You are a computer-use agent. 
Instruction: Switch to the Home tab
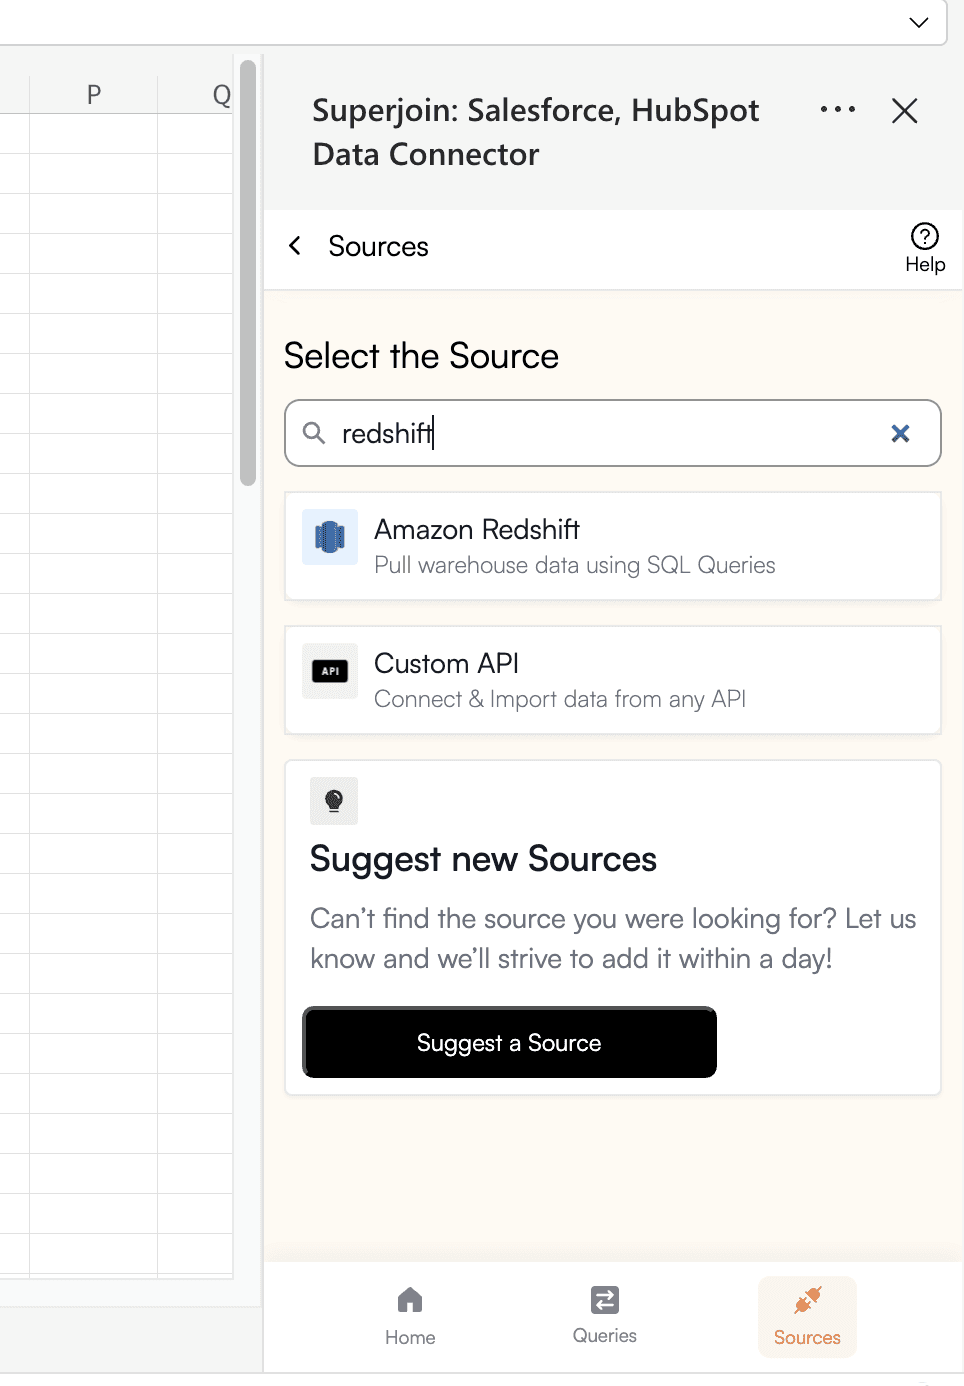pos(410,1316)
